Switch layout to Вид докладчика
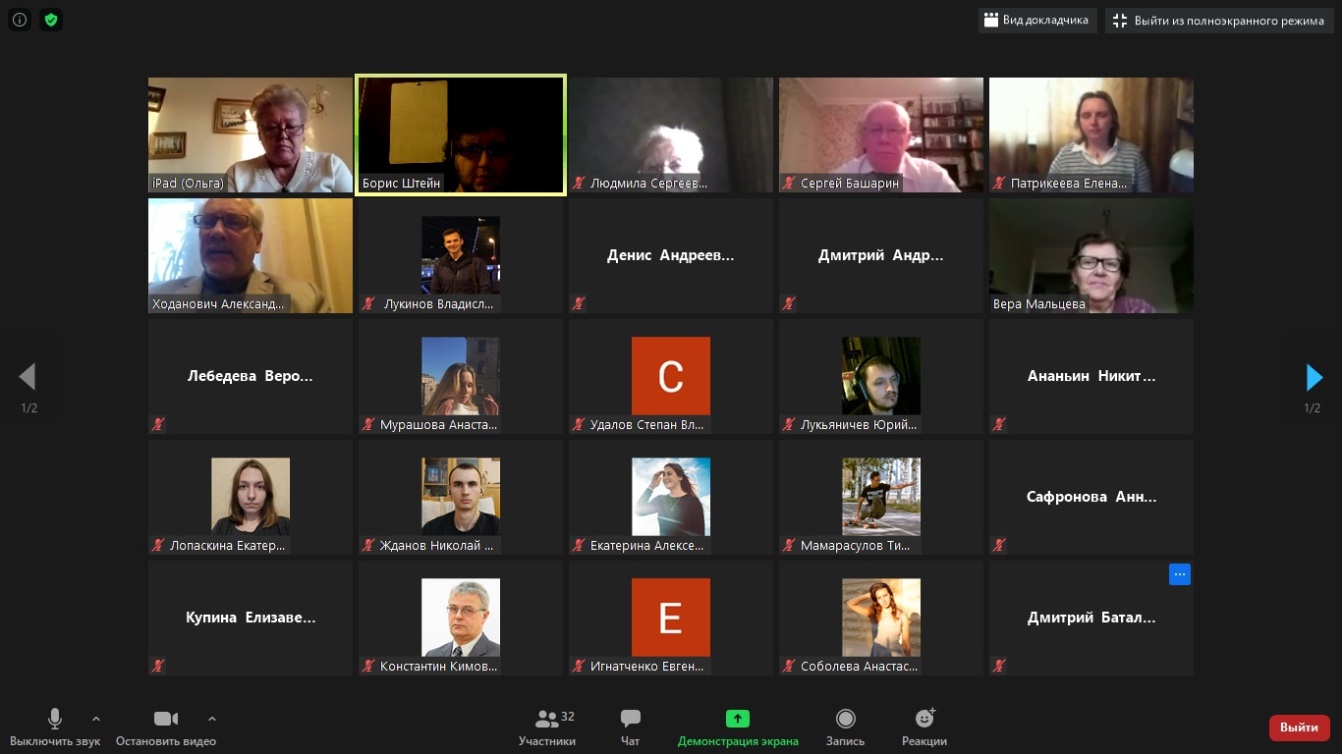The height and width of the screenshot is (754, 1342). coord(1037,20)
